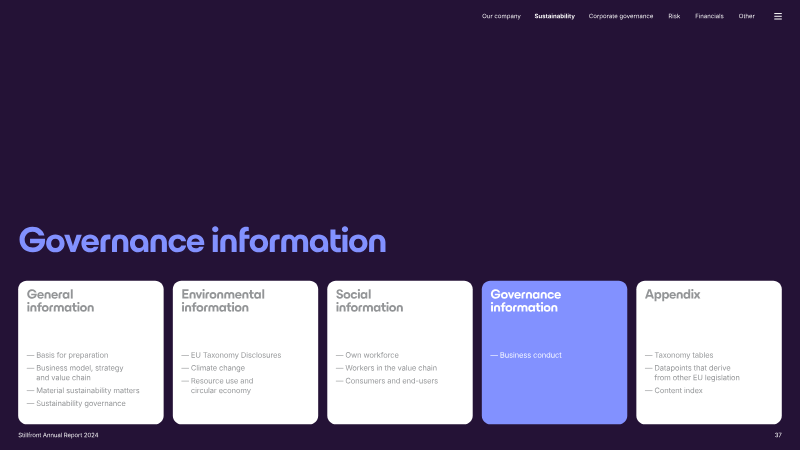Open Corporate governance in top navigation
The height and width of the screenshot is (450, 800).
(x=620, y=16)
